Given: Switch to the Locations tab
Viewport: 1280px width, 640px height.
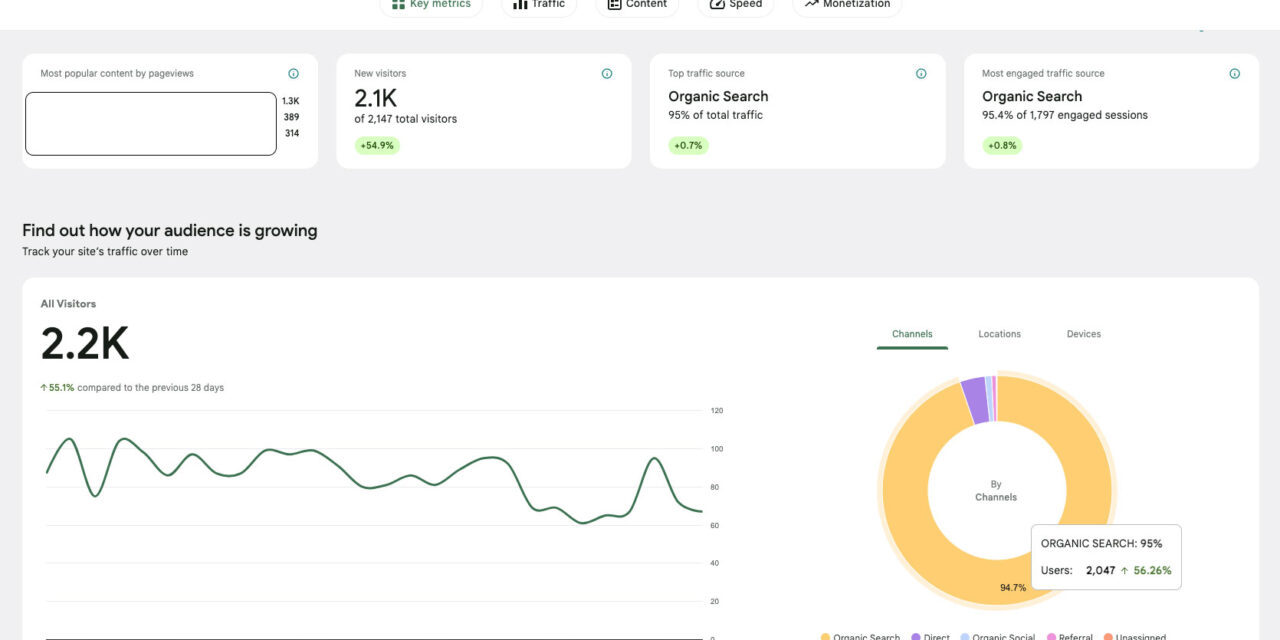Looking at the screenshot, I should point(999,334).
